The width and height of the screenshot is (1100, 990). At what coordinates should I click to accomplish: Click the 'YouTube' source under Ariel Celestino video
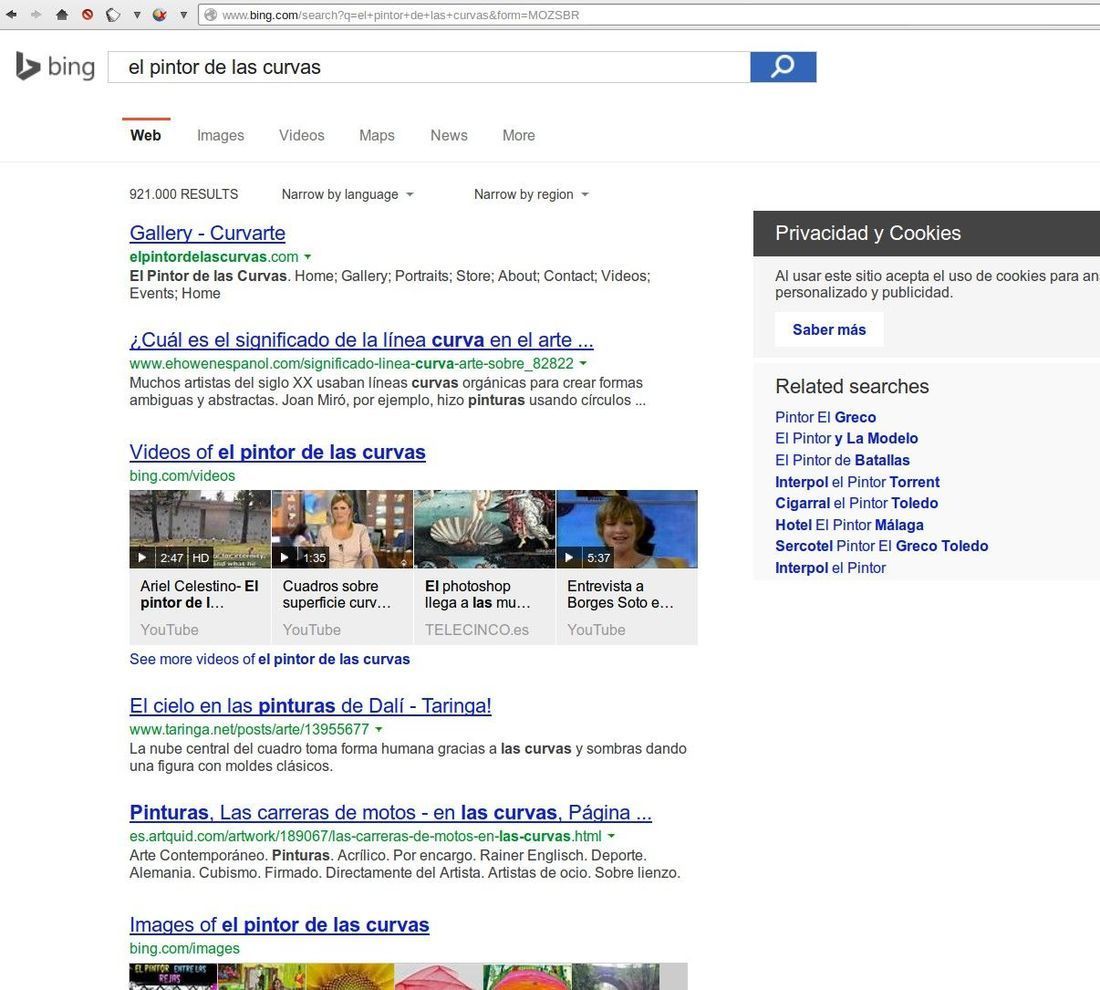[x=169, y=630]
